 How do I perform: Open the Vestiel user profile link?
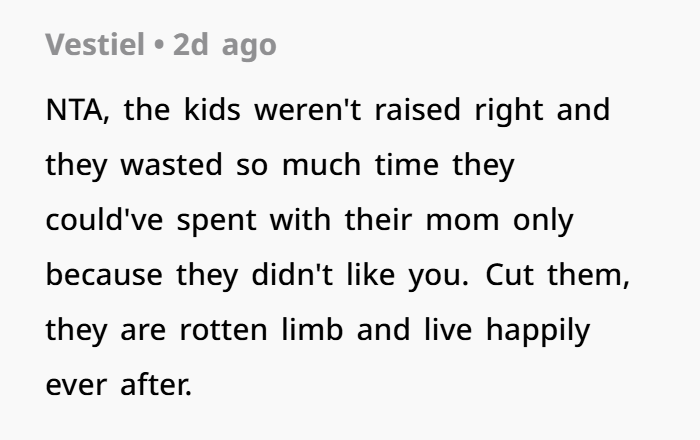95,45
